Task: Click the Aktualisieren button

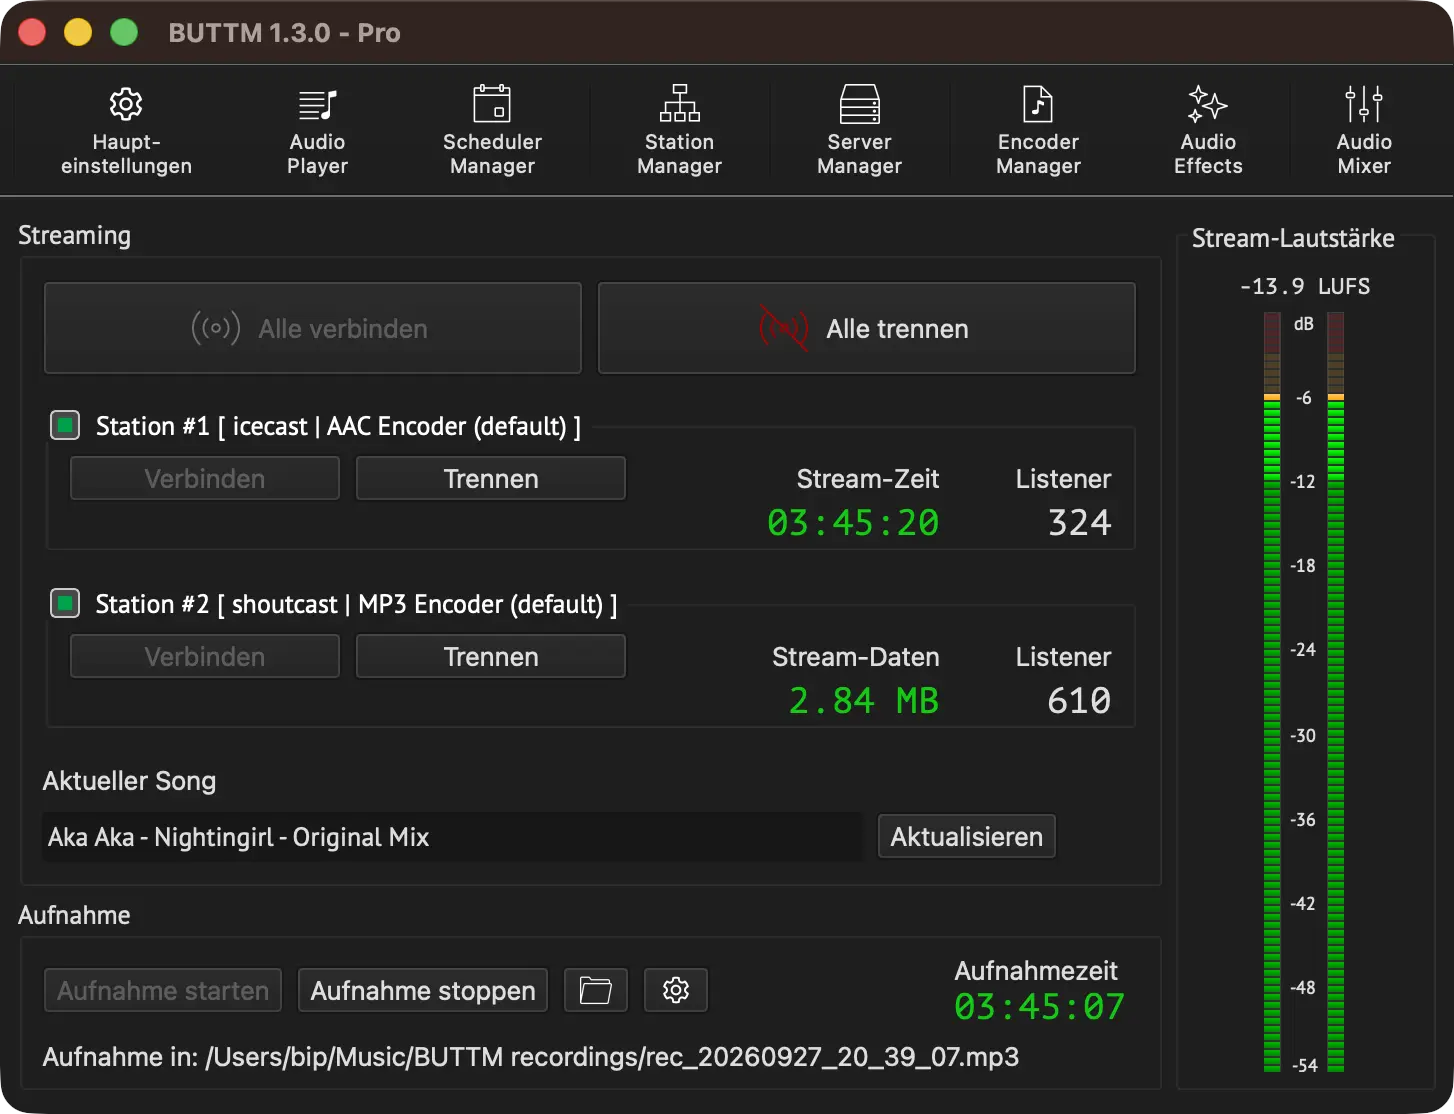Action: coord(967,836)
